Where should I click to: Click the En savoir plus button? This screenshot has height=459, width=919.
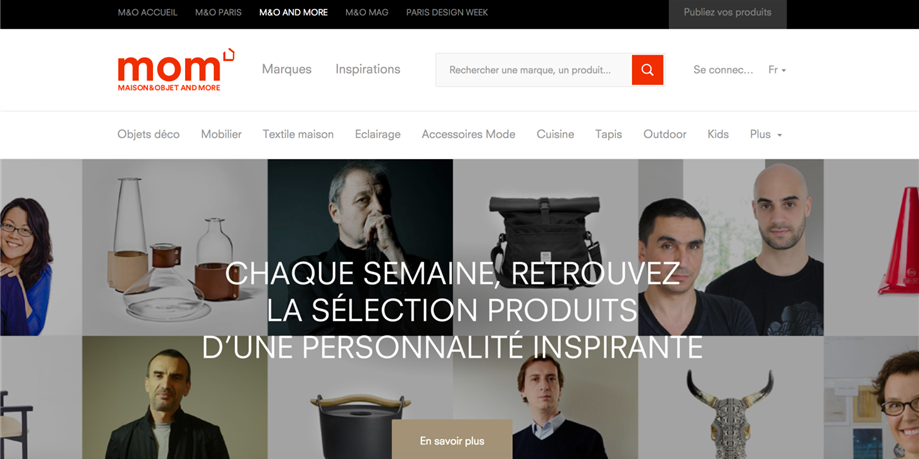click(452, 441)
